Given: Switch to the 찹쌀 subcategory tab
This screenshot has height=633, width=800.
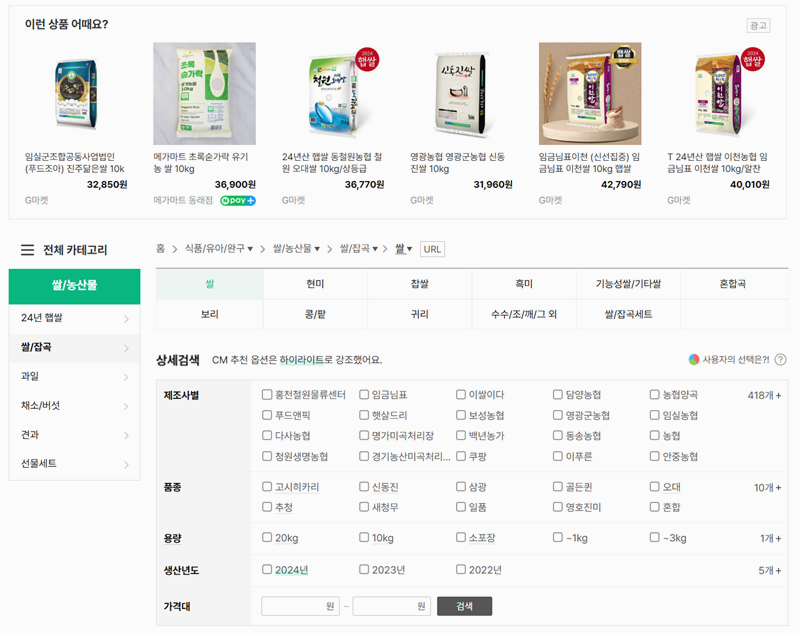Looking at the screenshot, I should (x=419, y=284).
